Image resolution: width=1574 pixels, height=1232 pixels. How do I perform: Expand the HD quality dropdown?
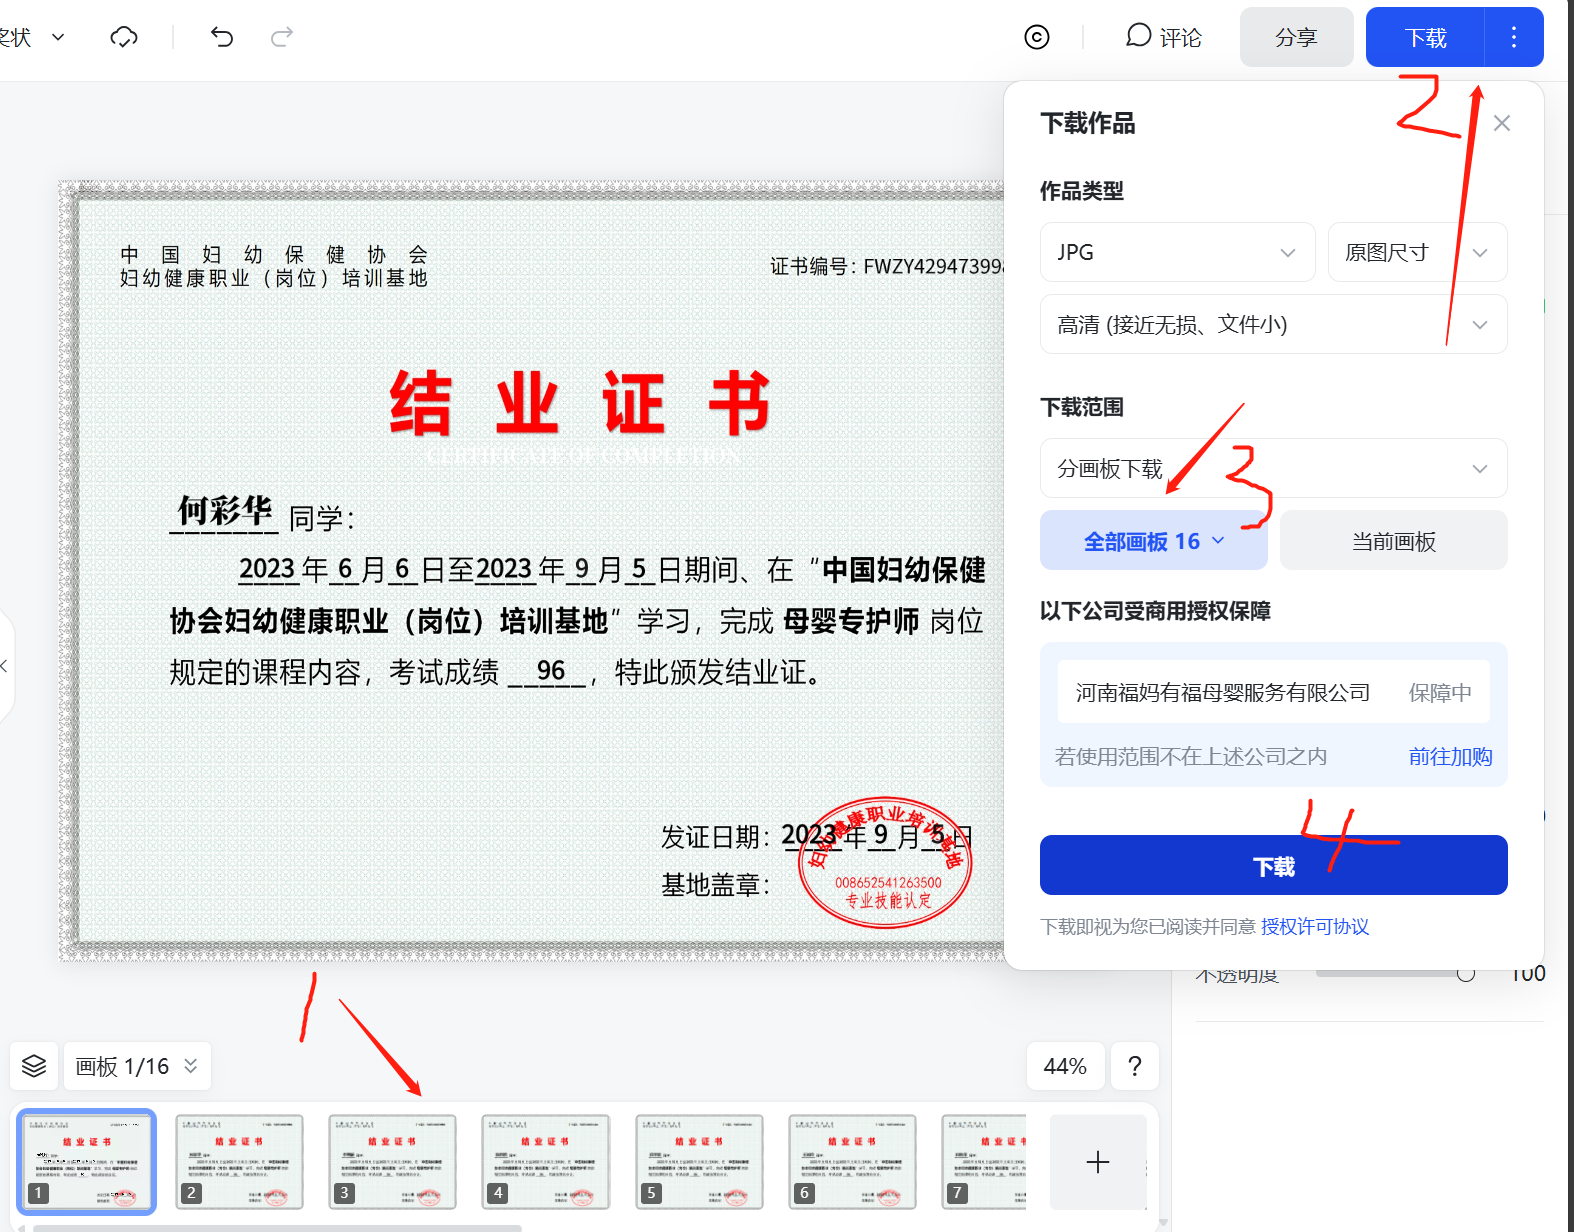coord(1273,324)
